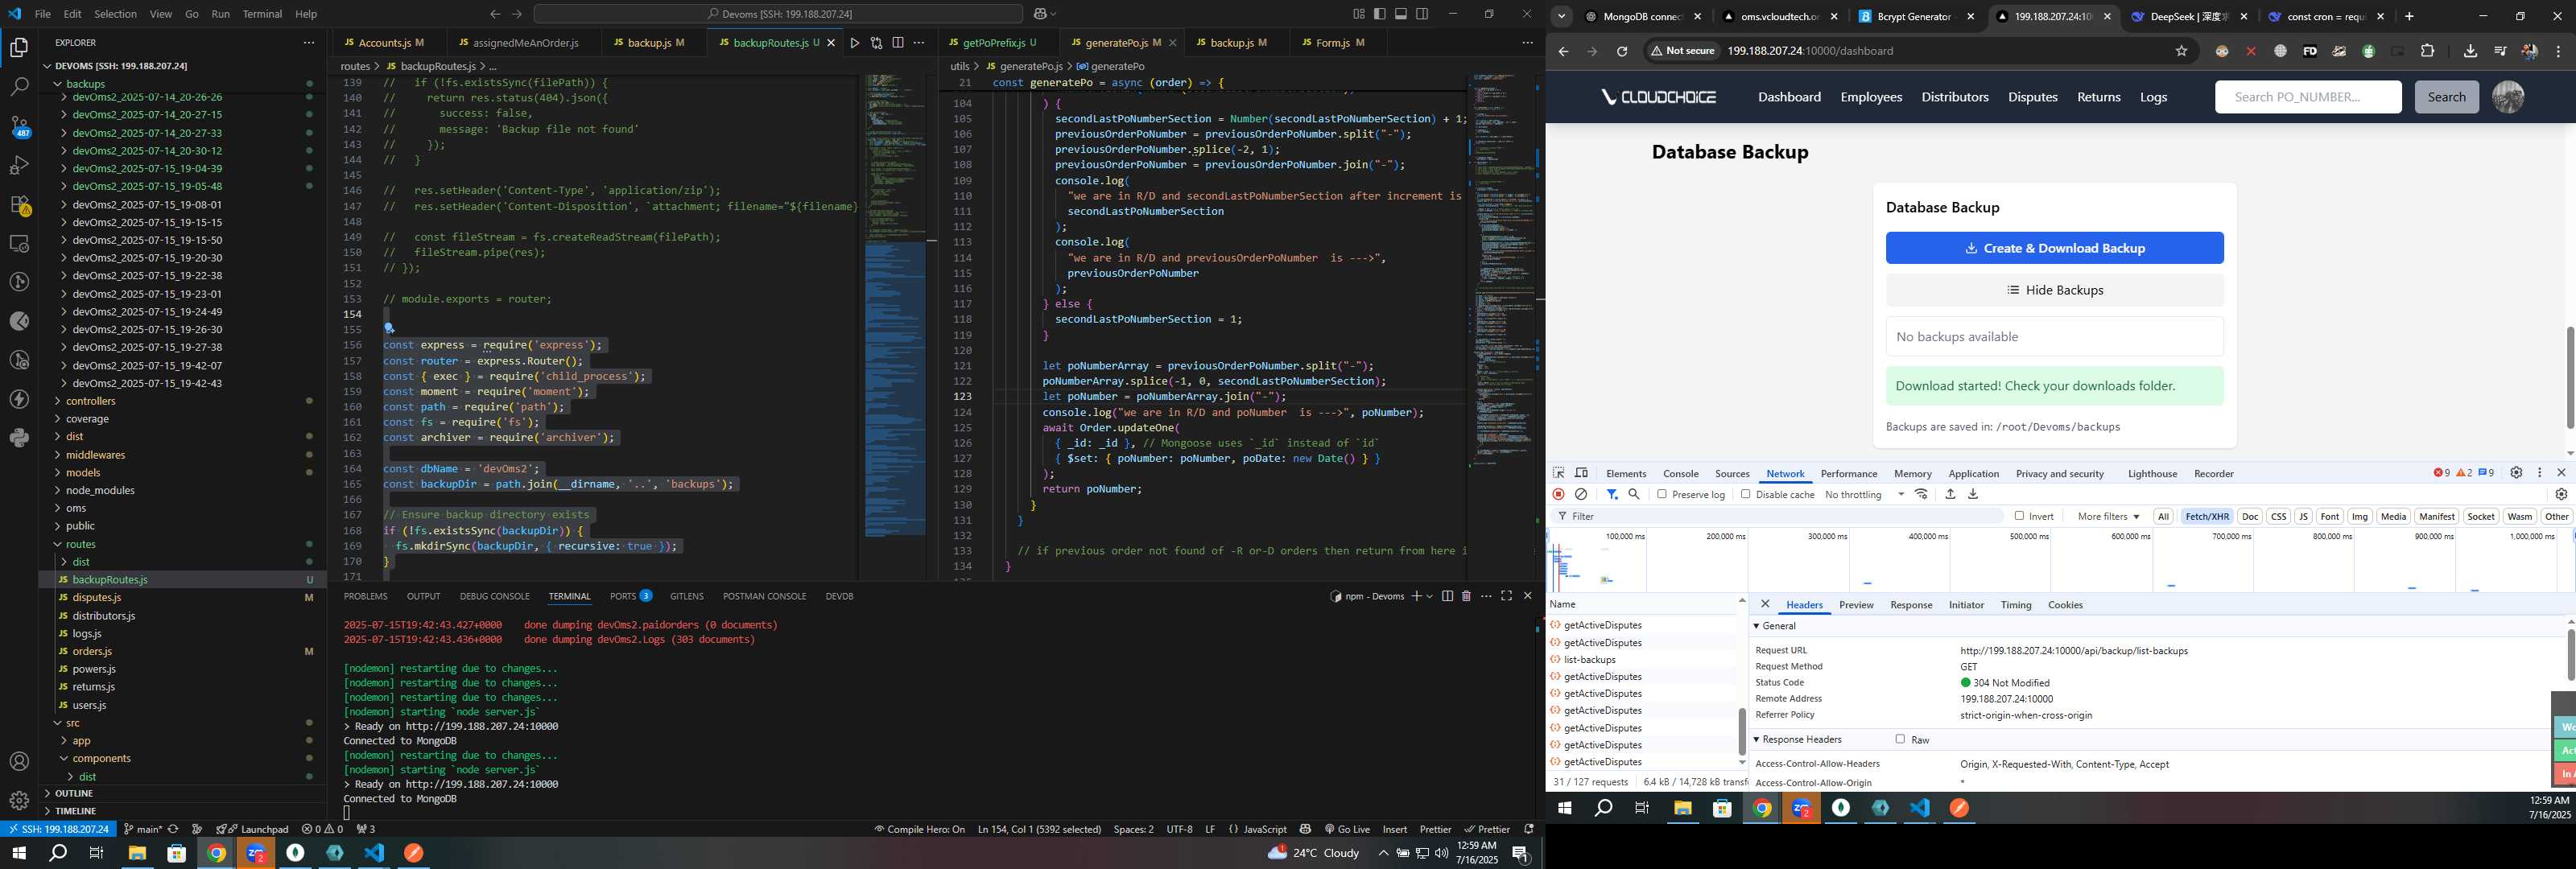Open the Response tab of request details
Viewport: 2576px width, 869px height.
[1910, 605]
